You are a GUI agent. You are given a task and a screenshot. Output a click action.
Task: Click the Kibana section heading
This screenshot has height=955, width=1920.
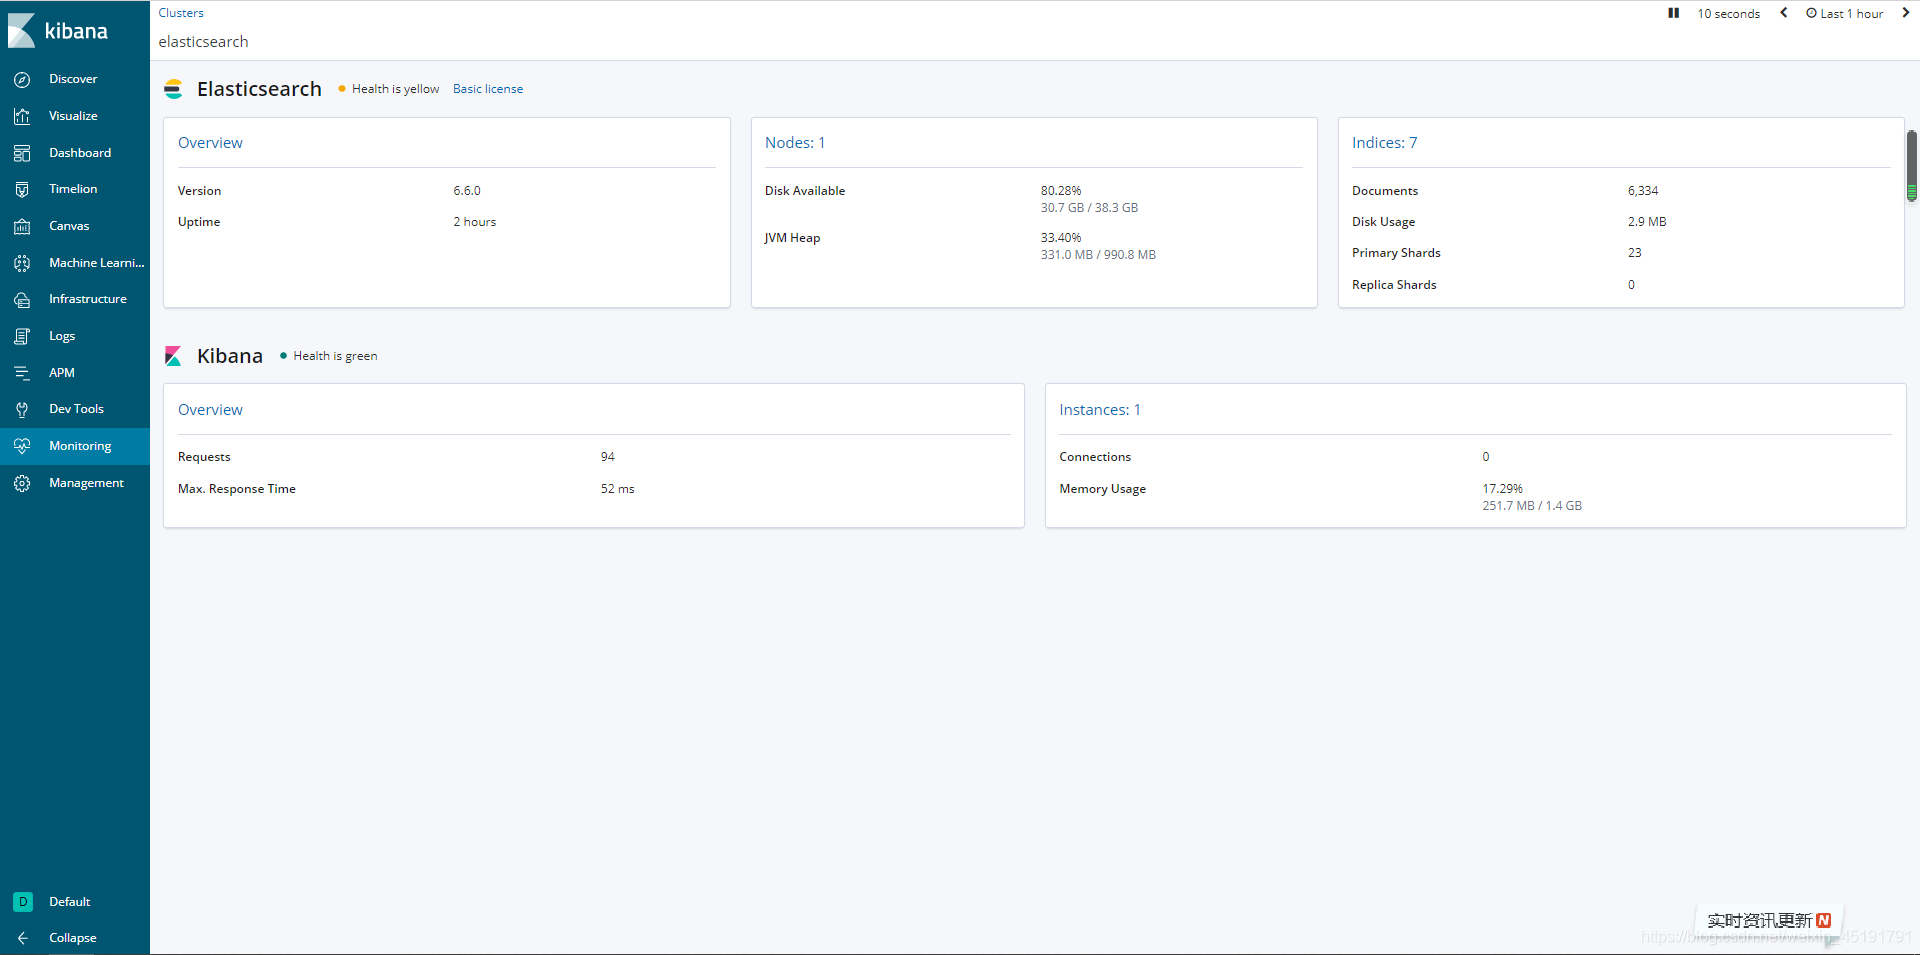tap(230, 356)
